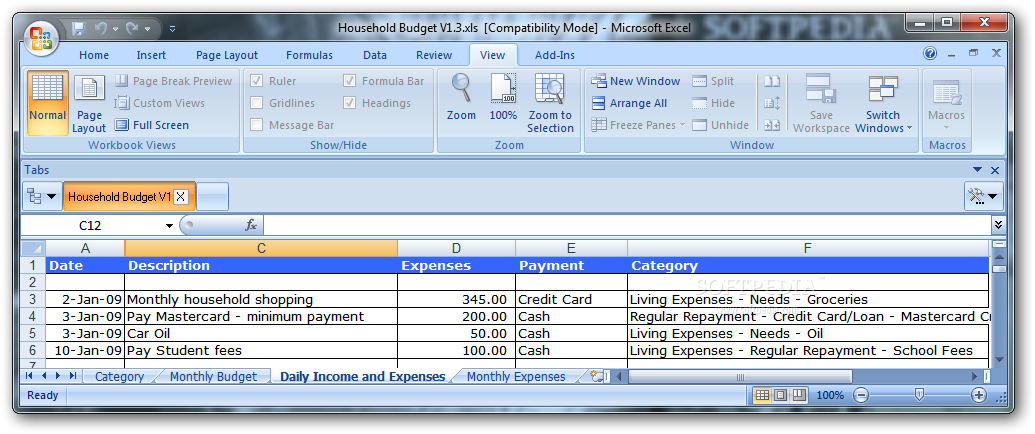The width and height of the screenshot is (1035, 434).
Task: Redo the last action
Action: [133, 28]
